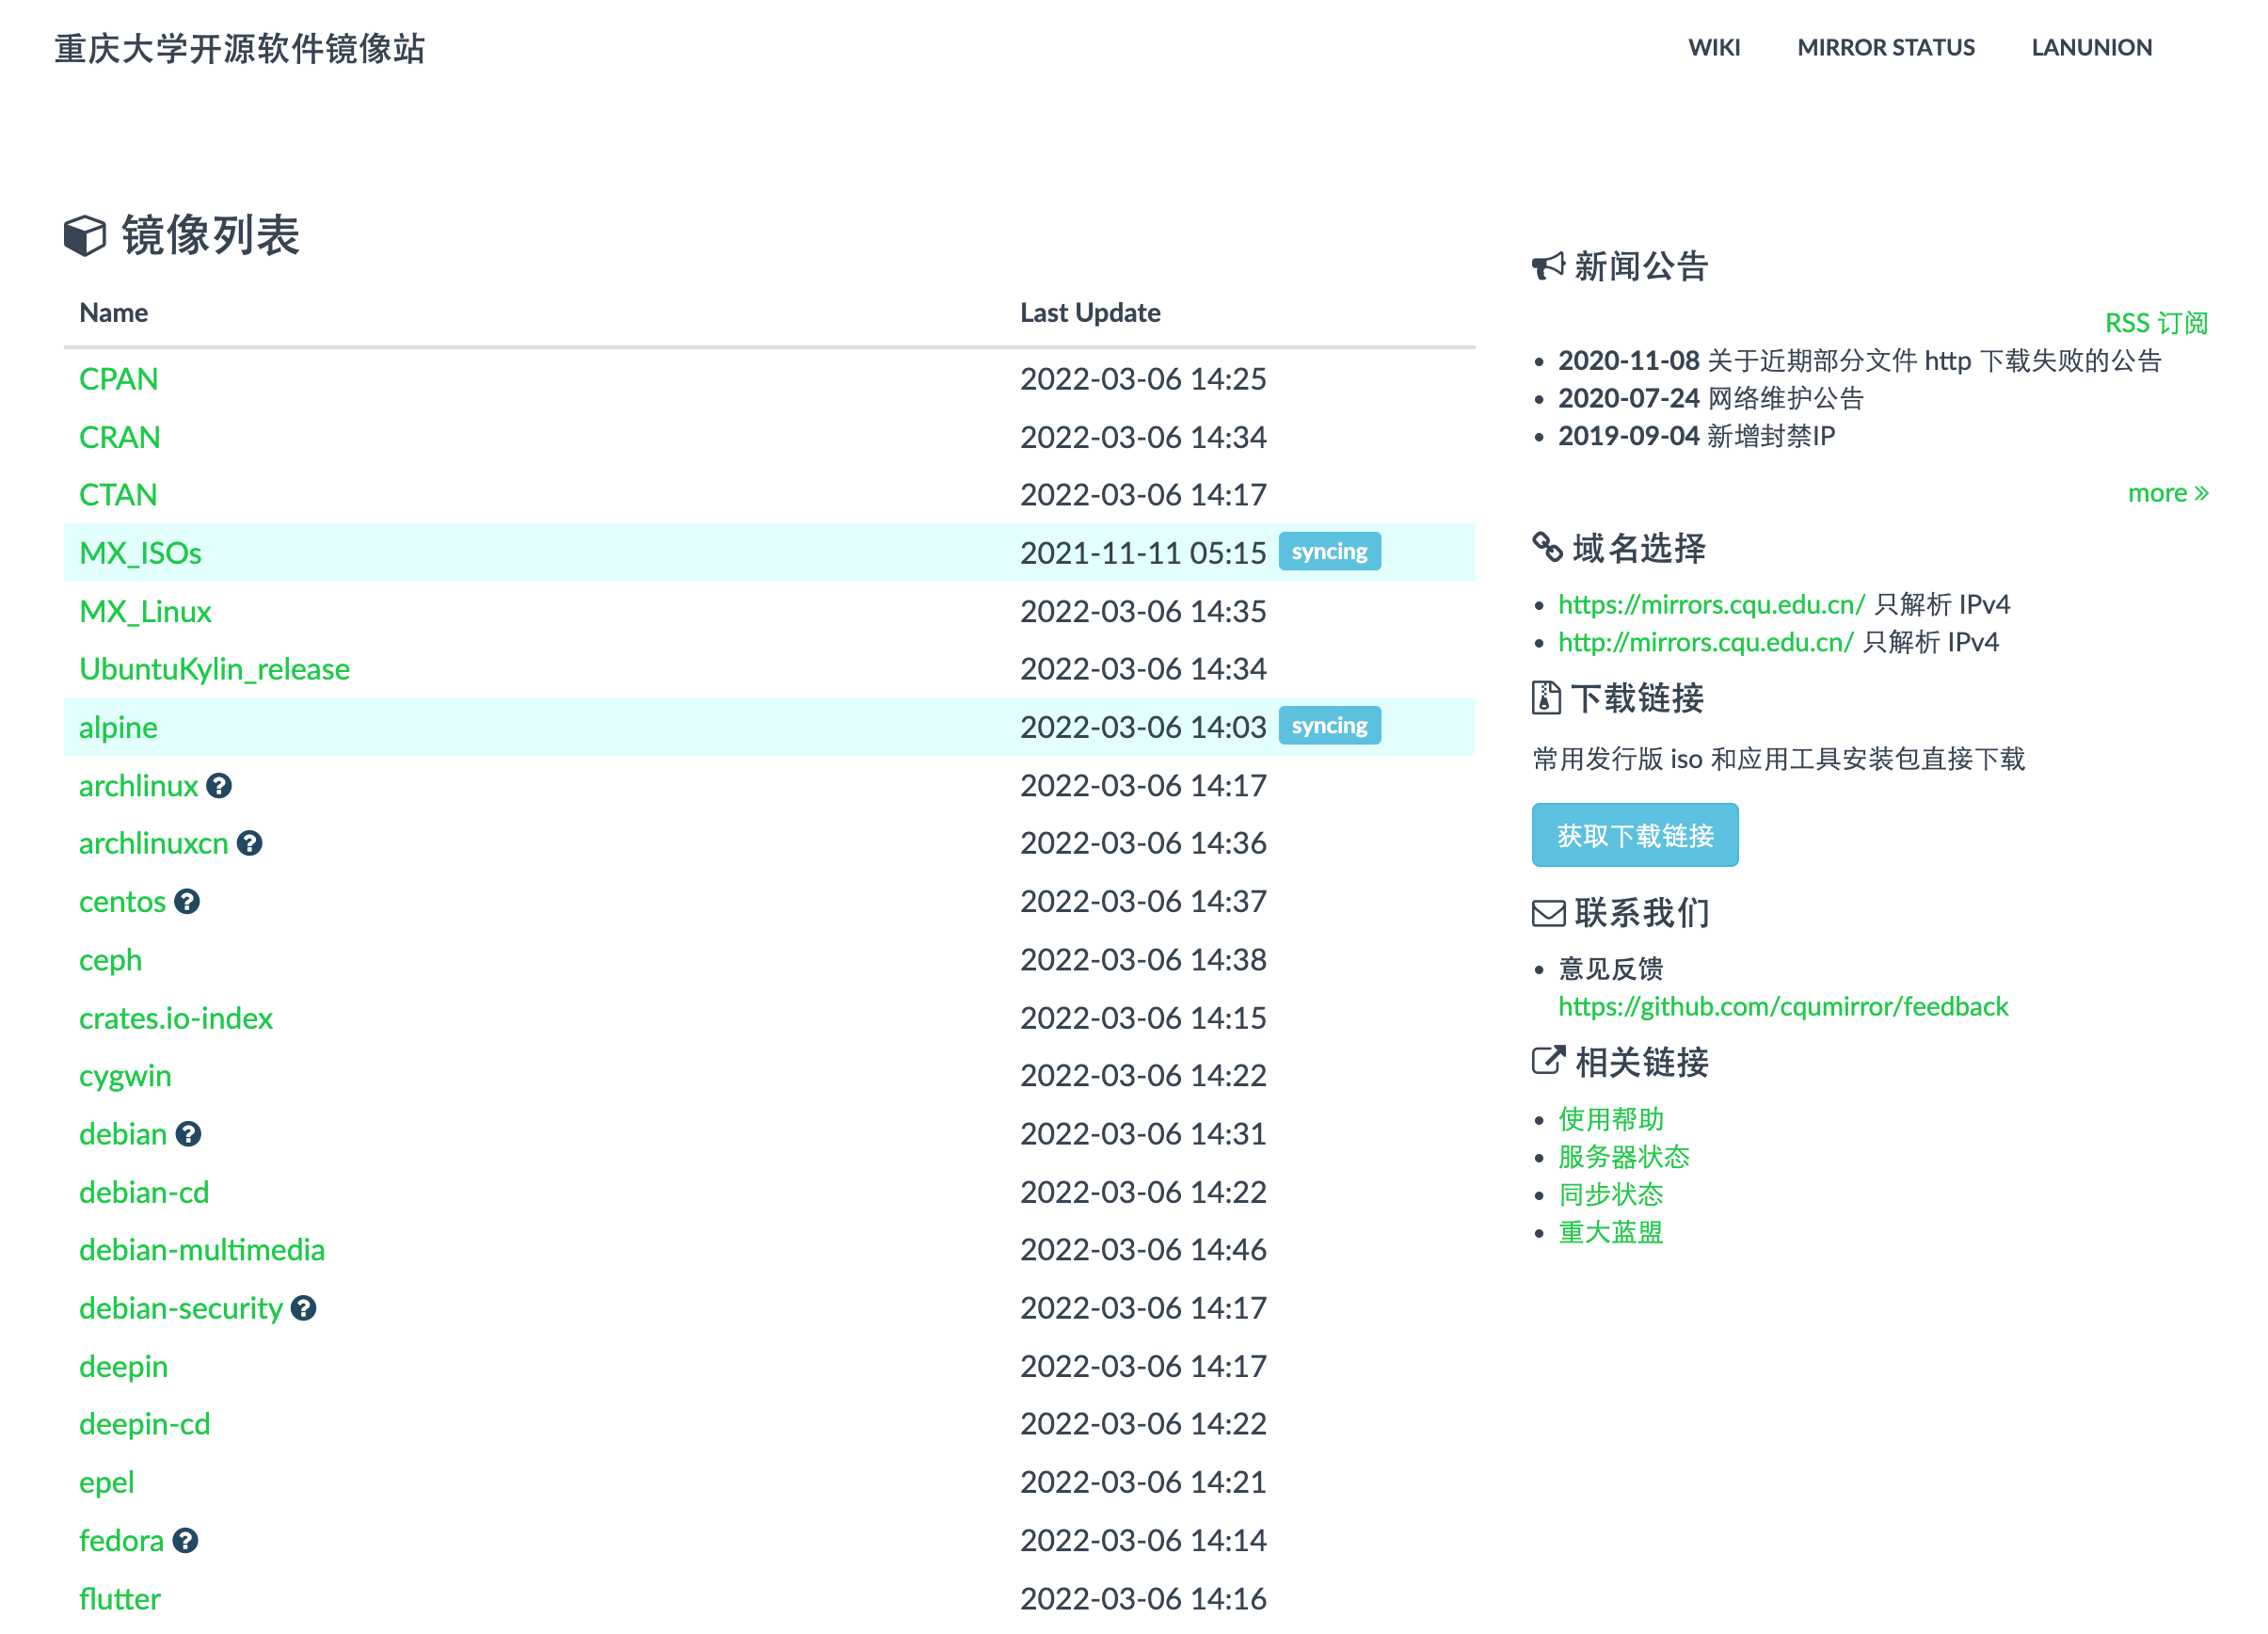
Task: Open the RSS 订阅 link
Action: click(x=2155, y=323)
